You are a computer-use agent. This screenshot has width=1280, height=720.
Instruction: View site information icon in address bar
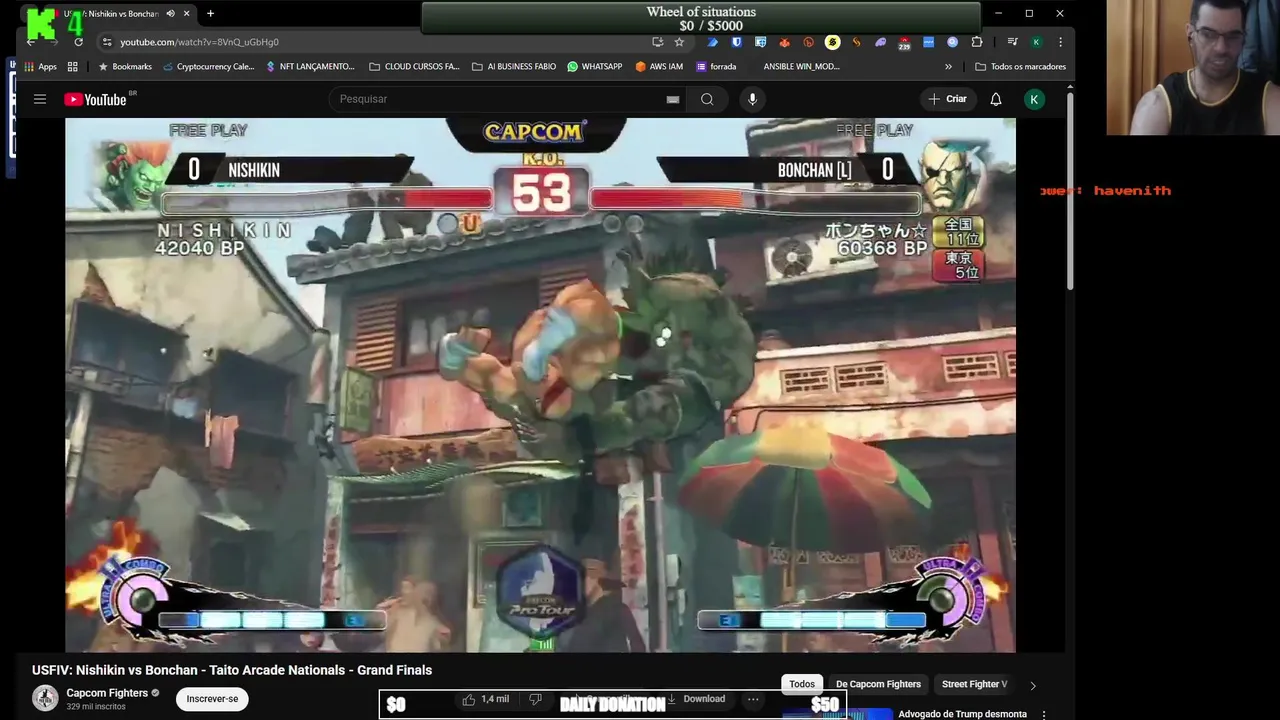pyautogui.click(x=107, y=42)
